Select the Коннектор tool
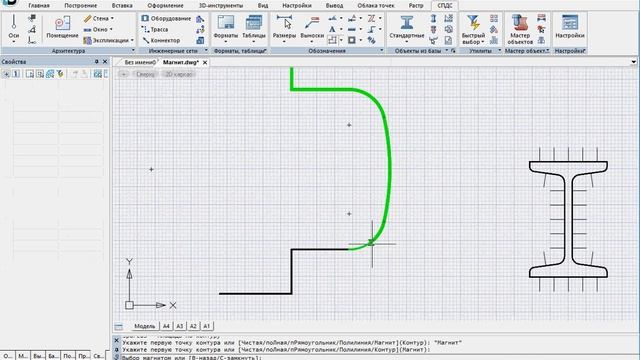 (161, 40)
